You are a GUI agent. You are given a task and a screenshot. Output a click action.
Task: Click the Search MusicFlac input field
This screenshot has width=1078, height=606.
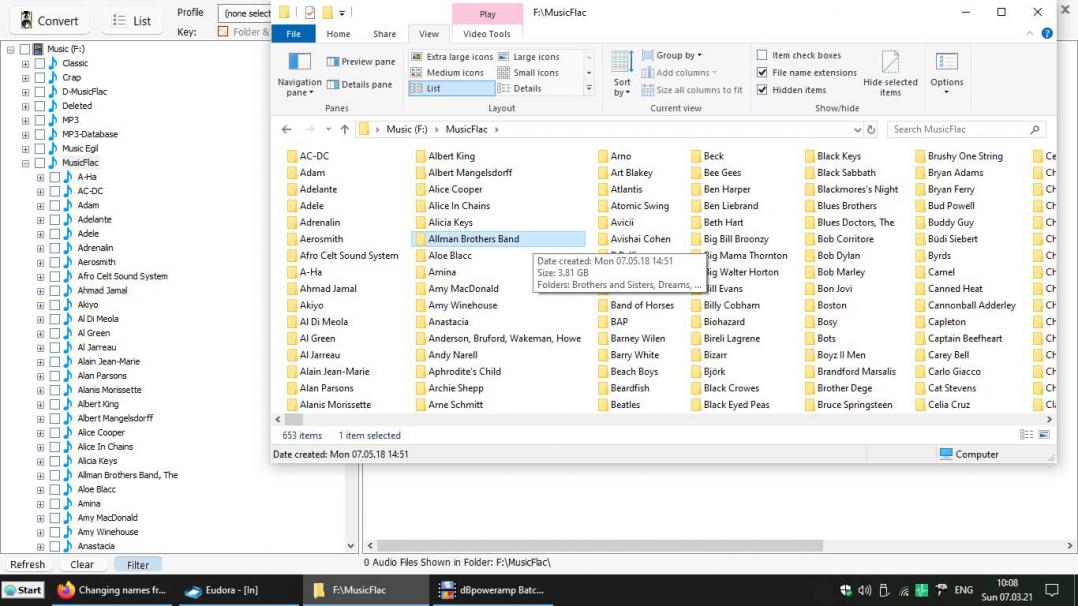[957, 129]
